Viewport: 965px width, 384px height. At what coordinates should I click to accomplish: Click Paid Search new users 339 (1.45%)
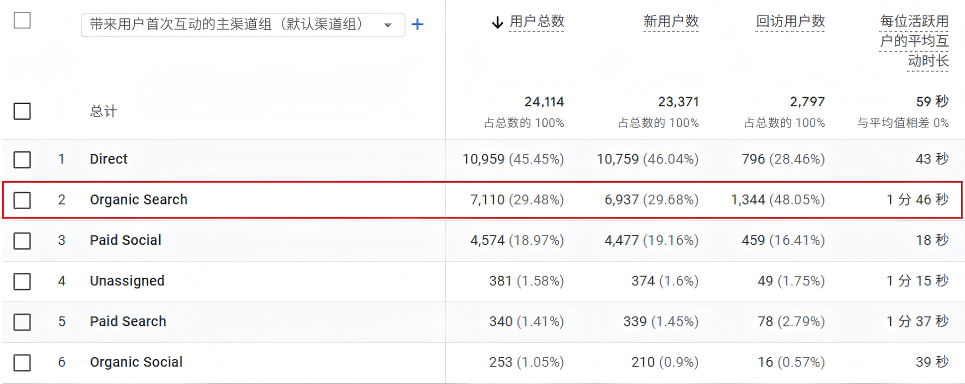661,322
